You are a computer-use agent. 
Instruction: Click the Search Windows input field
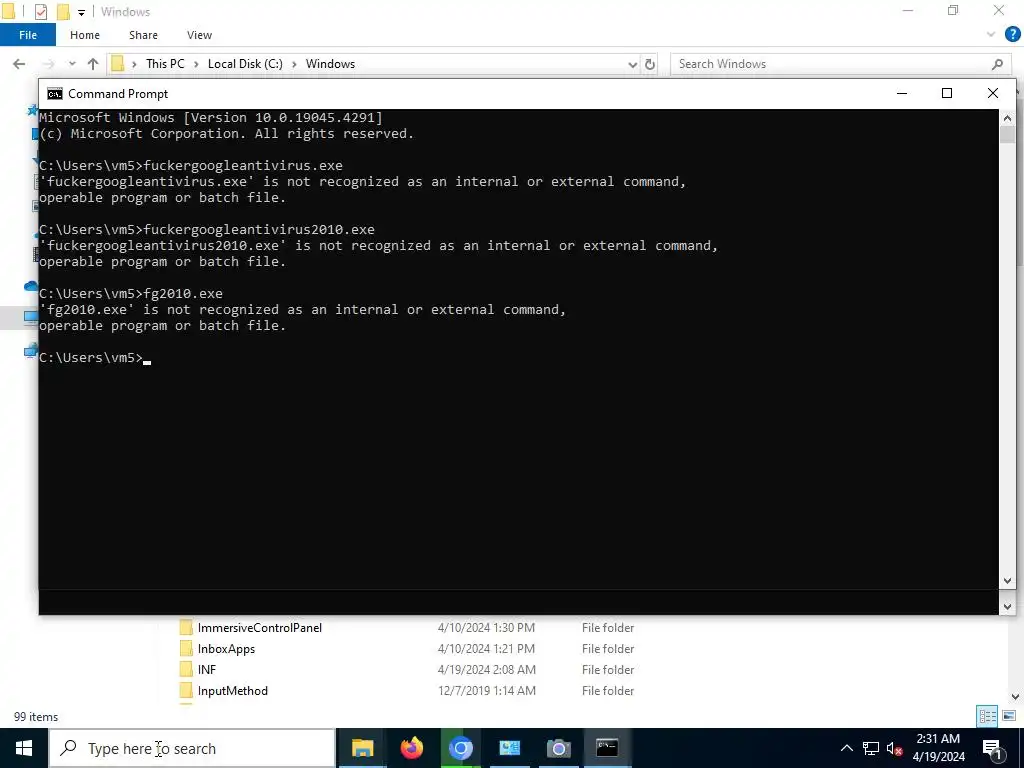click(839, 64)
